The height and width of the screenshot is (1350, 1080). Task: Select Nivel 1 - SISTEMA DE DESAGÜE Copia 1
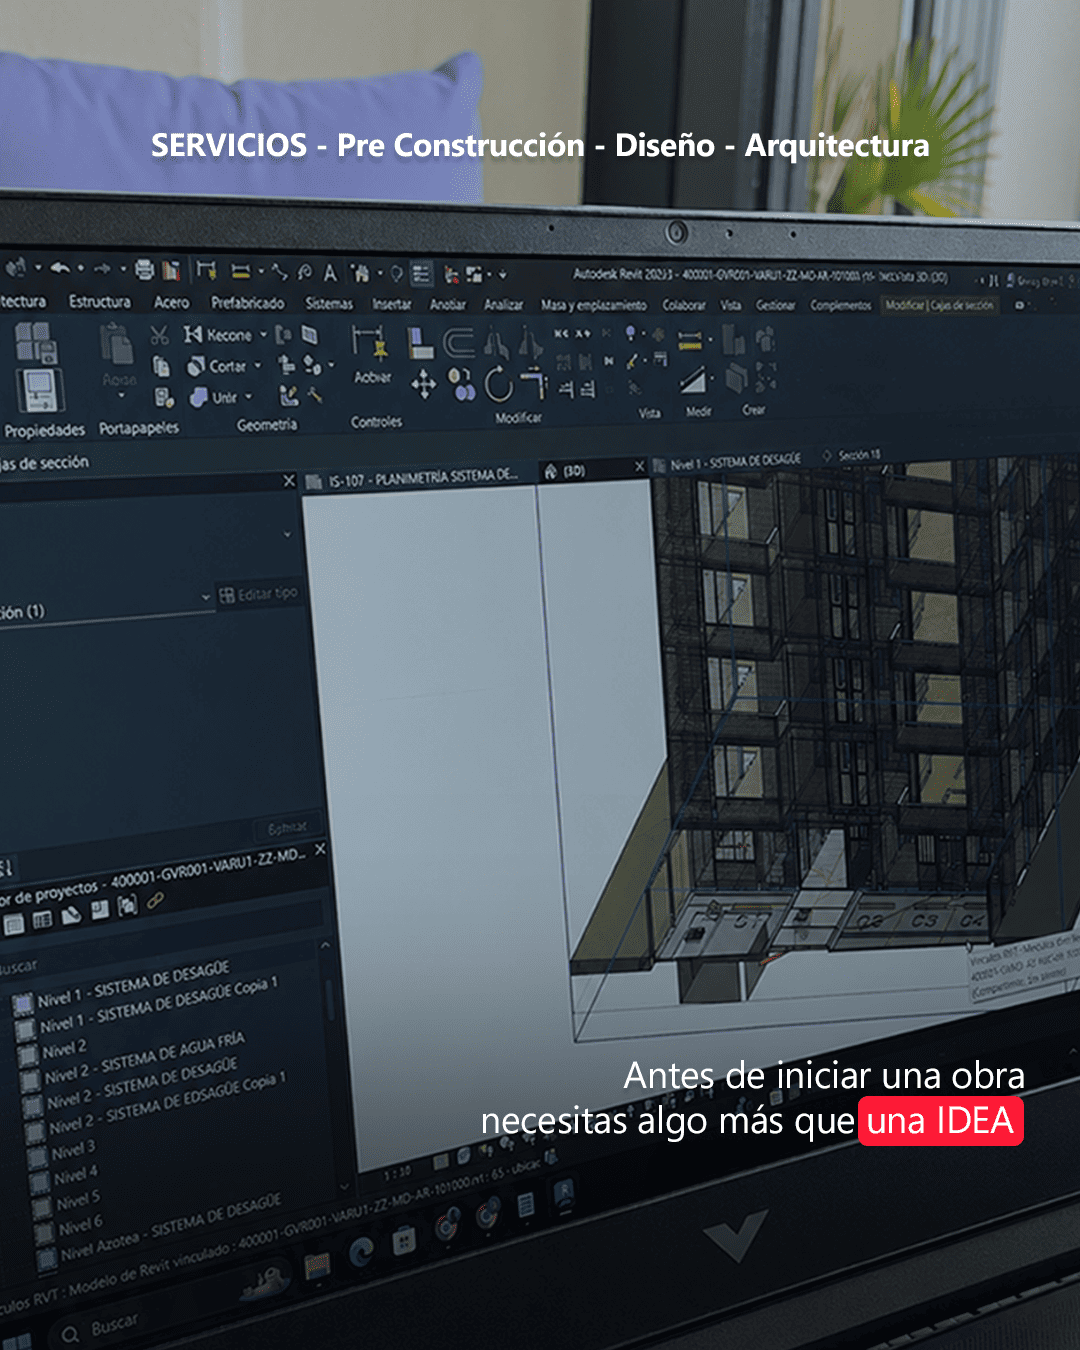click(x=157, y=1005)
